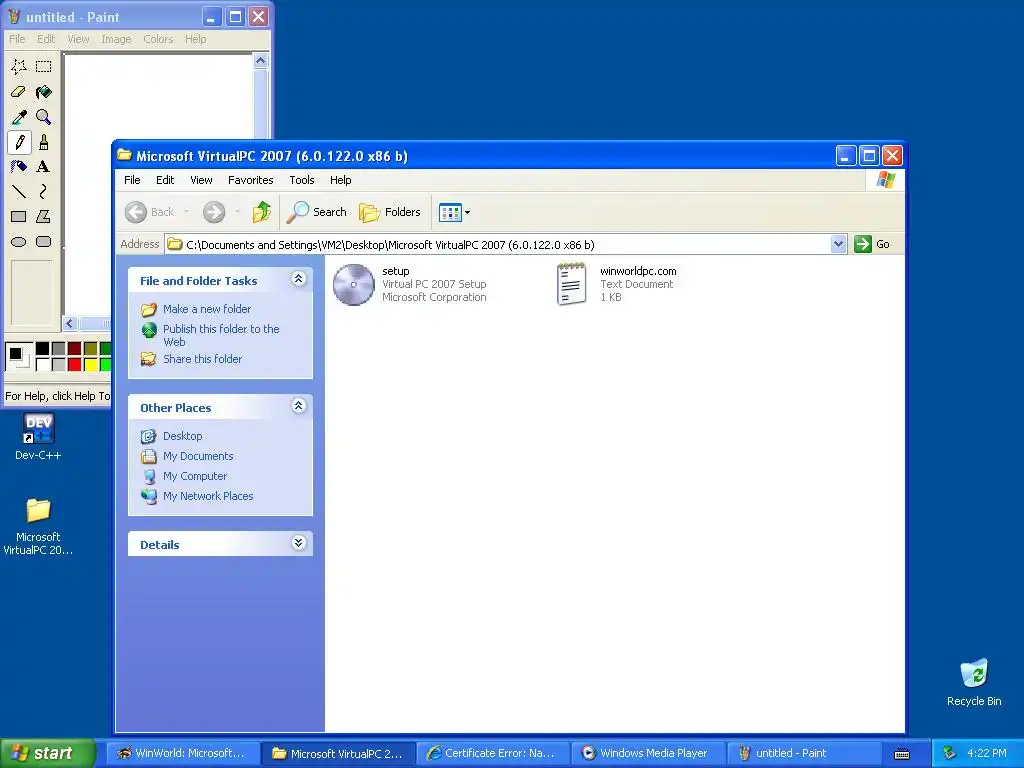Open My Network Places link

click(208, 496)
